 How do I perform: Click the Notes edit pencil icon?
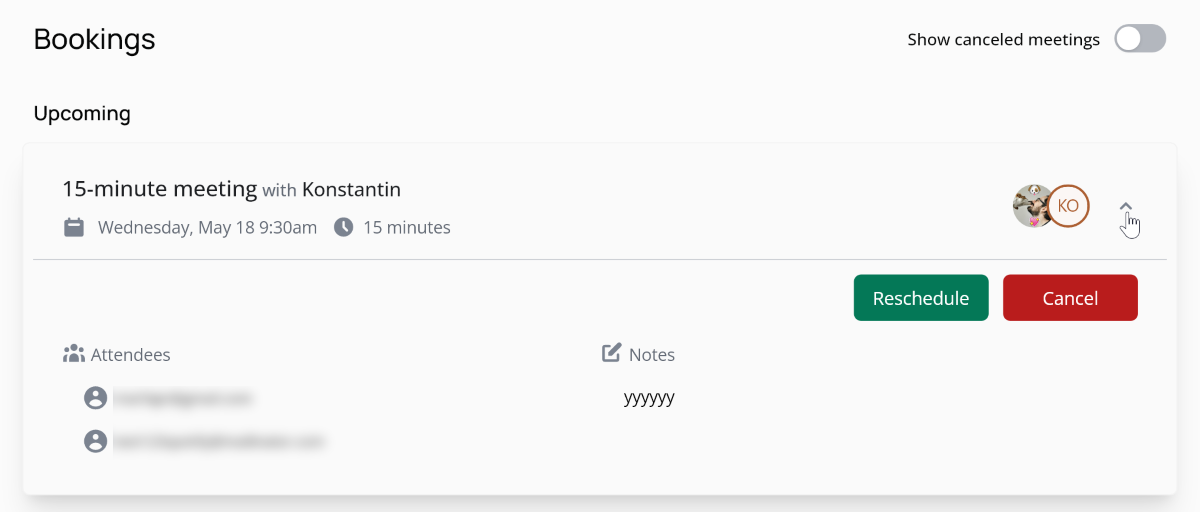(611, 353)
